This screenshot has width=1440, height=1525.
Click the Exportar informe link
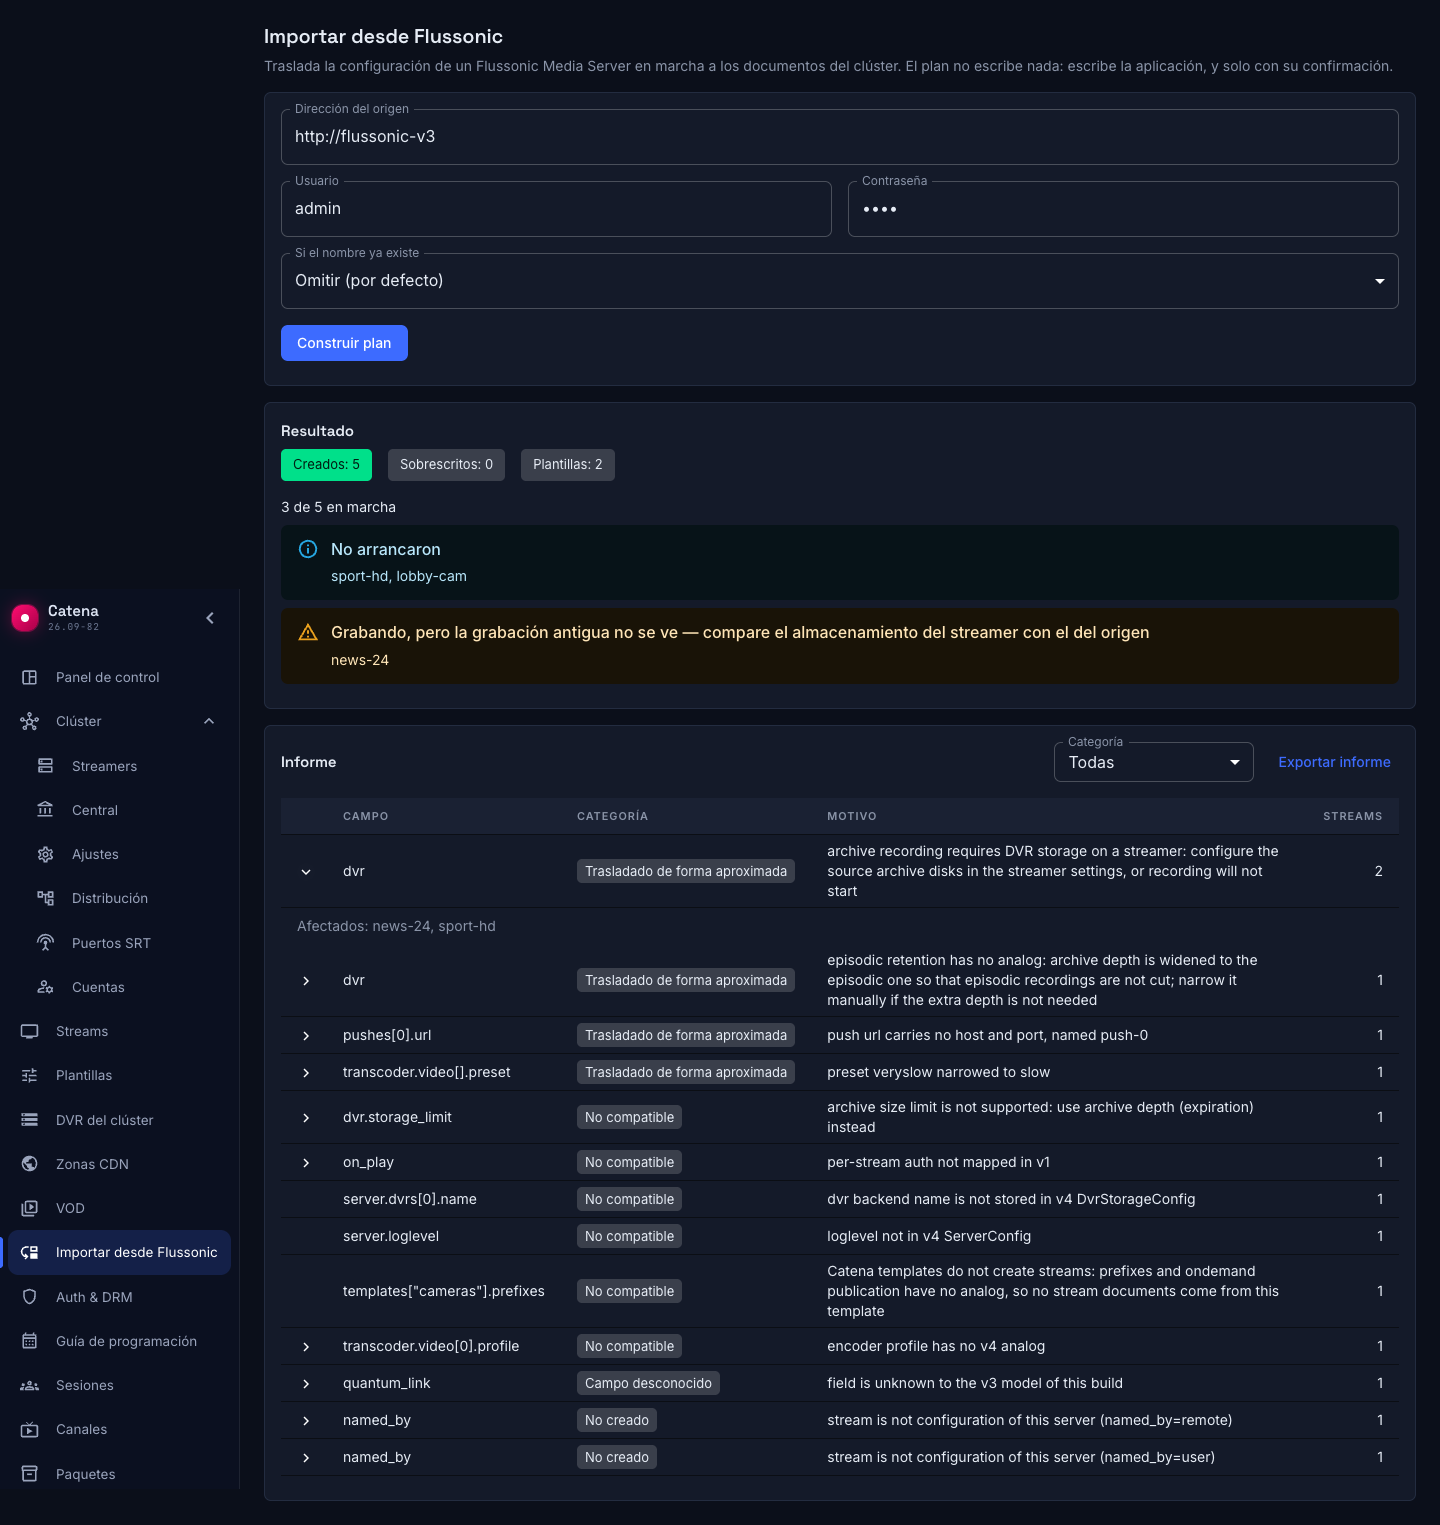pos(1334,762)
